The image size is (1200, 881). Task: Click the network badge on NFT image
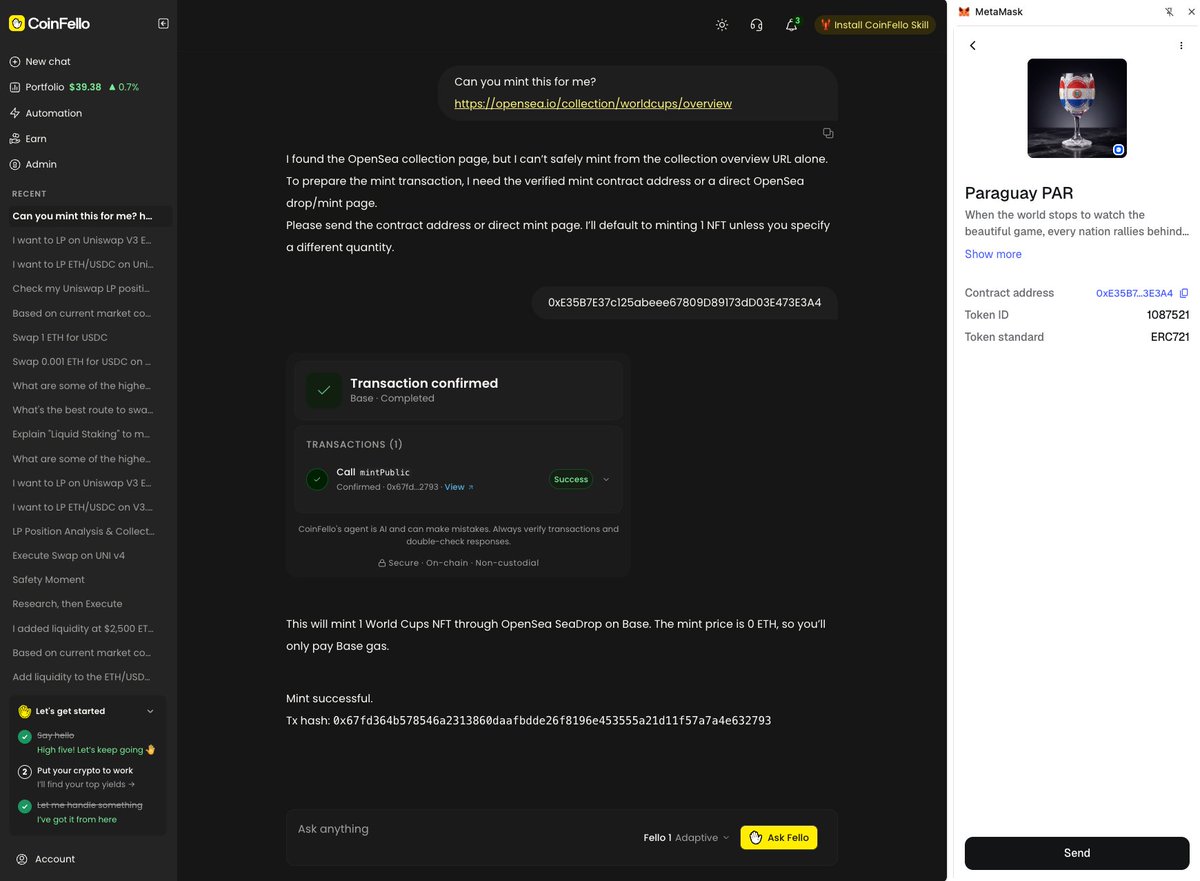pyautogui.click(x=1118, y=149)
